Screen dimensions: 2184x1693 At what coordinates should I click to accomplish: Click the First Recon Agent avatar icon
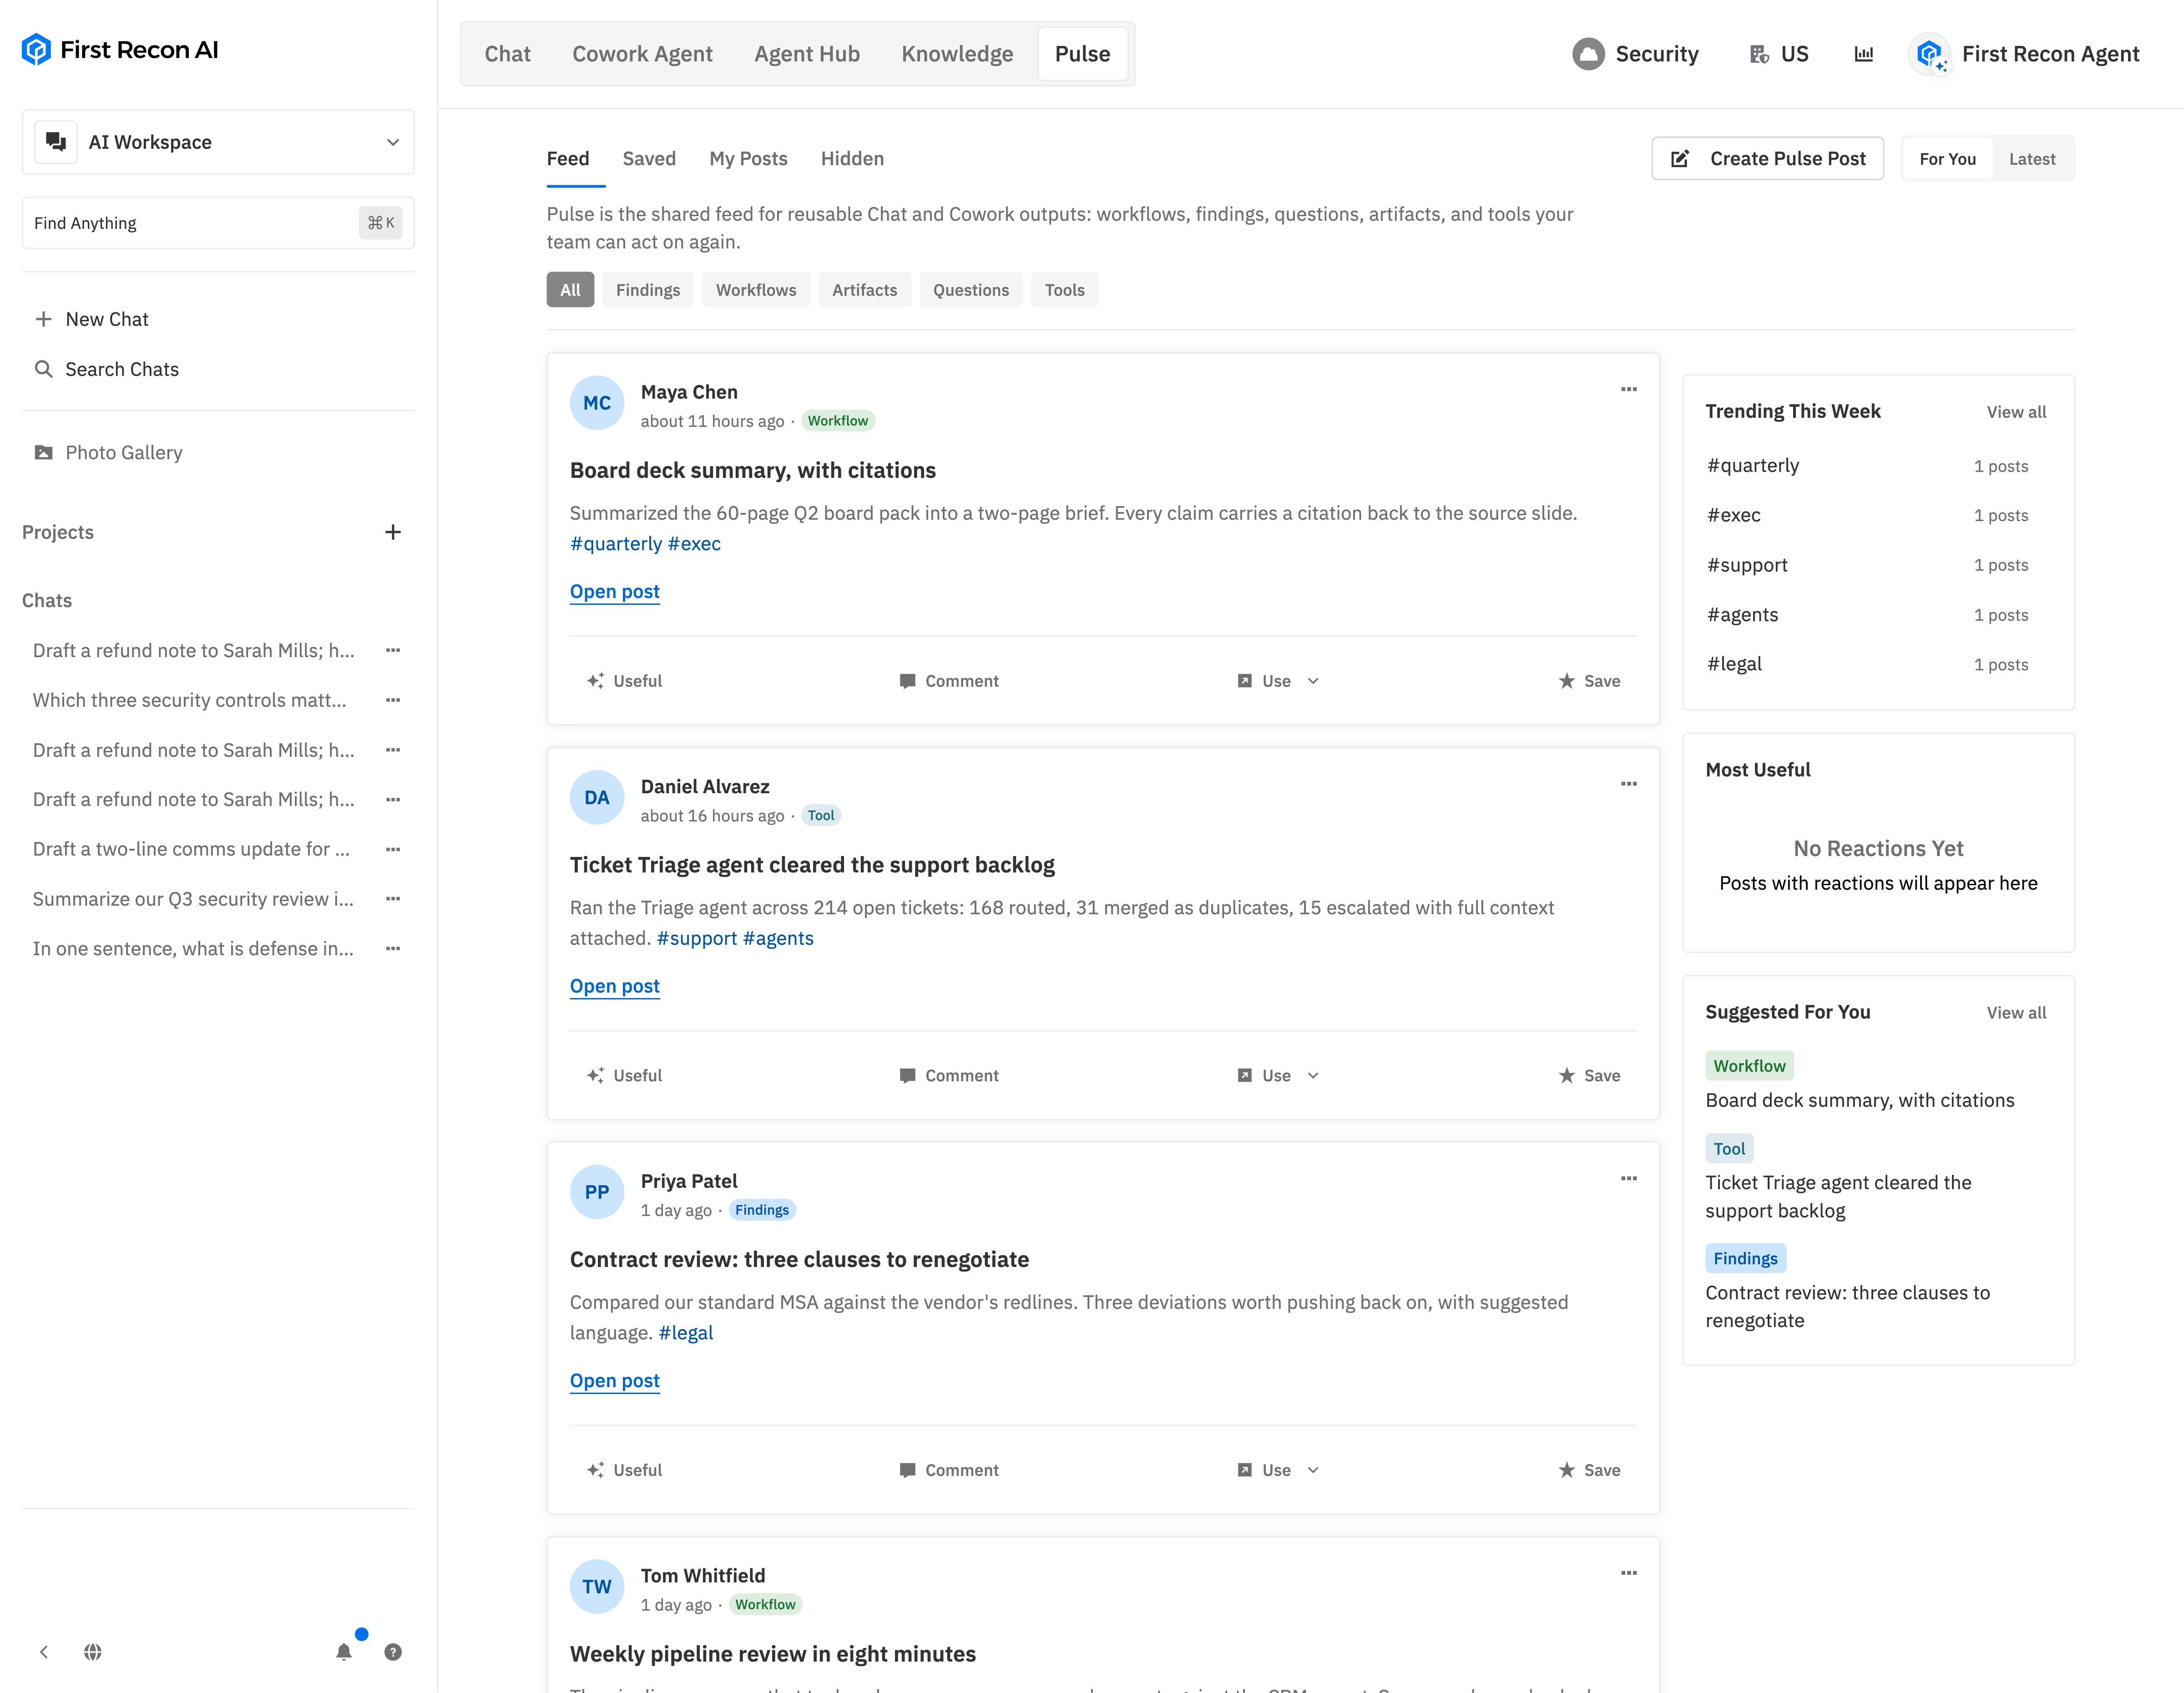[1930, 54]
